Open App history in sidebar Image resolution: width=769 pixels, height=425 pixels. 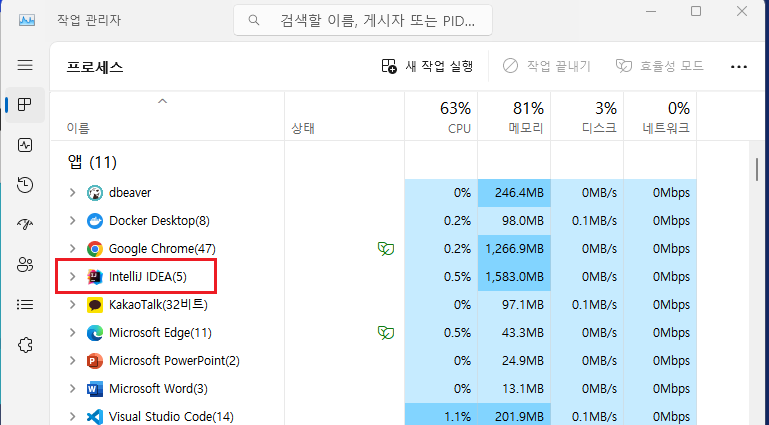[x=25, y=185]
